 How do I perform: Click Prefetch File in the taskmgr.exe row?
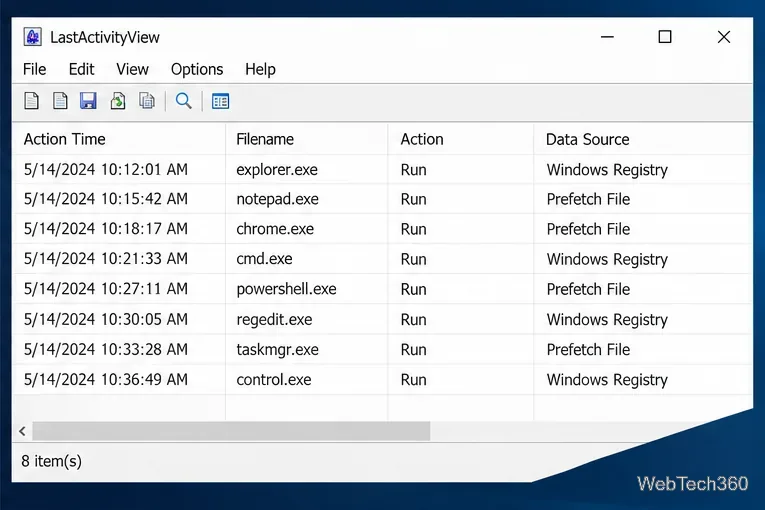[588, 349]
